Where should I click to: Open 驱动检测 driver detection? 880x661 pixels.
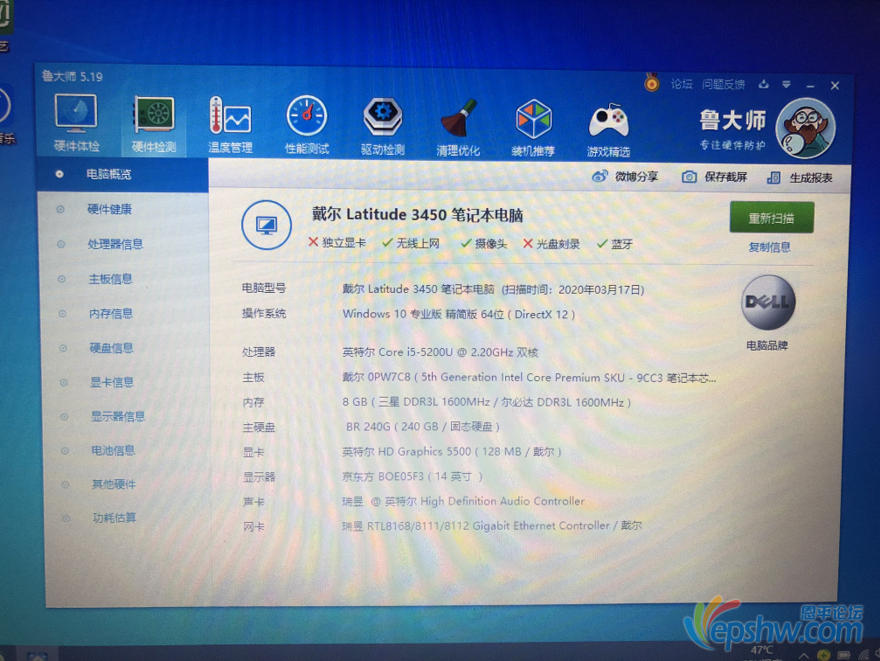coord(383,126)
